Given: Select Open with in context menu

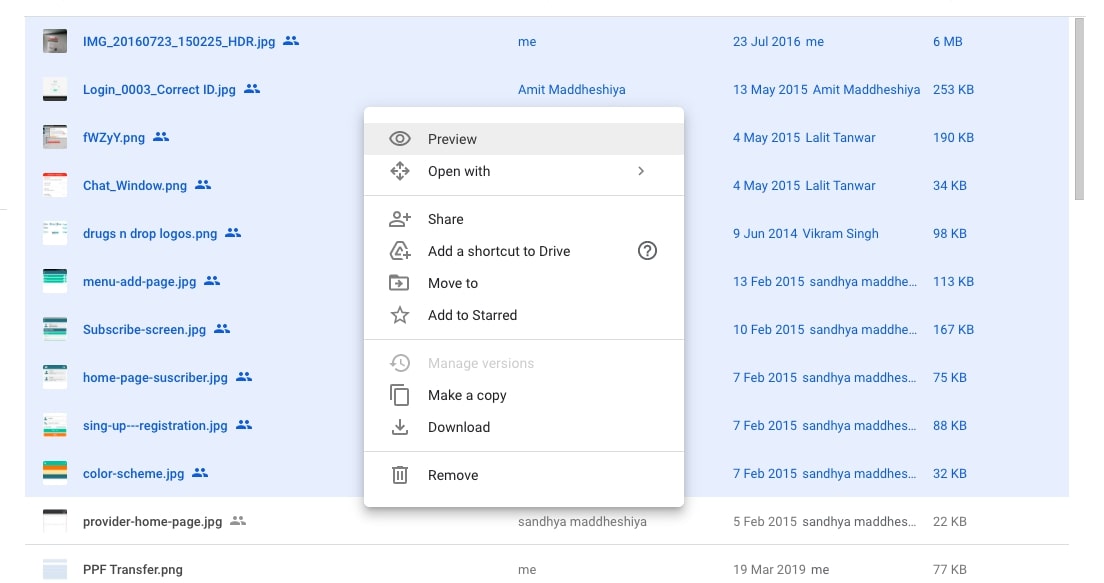Looking at the screenshot, I should tap(524, 171).
